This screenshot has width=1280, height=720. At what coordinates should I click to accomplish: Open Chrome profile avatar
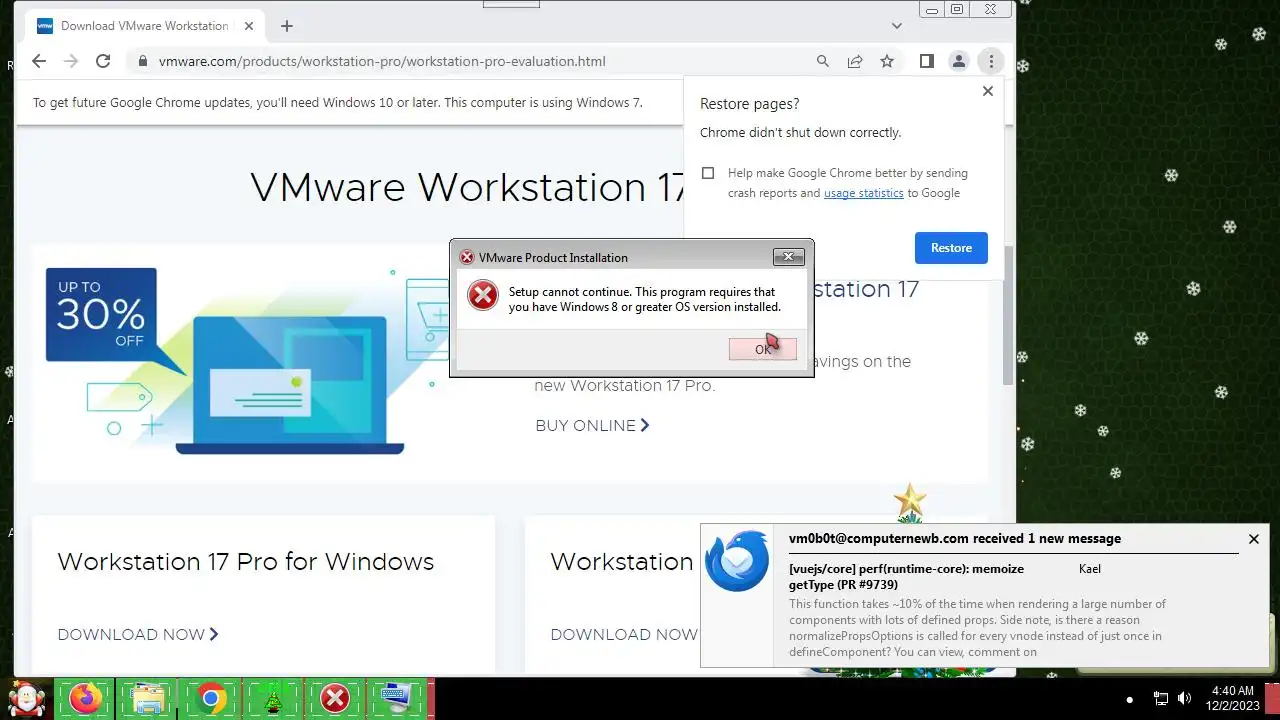[x=958, y=61]
